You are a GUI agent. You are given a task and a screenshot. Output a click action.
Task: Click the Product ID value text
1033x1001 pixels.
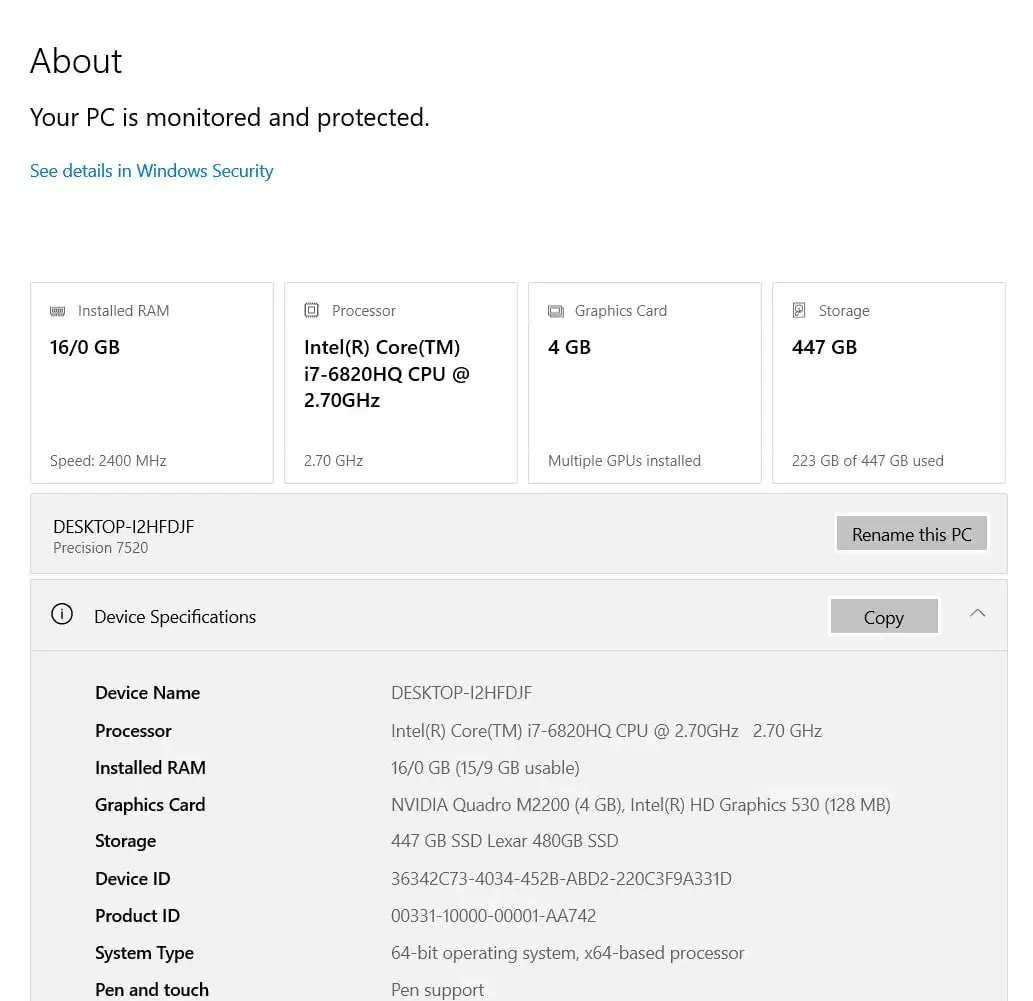[x=494, y=916]
